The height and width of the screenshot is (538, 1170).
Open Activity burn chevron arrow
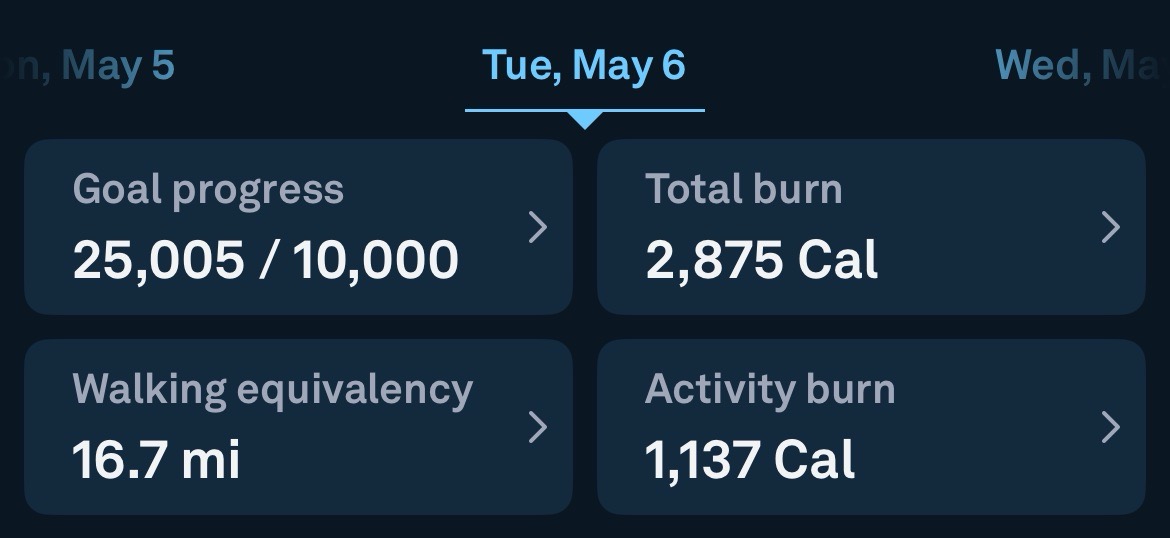[x=1111, y=427]
